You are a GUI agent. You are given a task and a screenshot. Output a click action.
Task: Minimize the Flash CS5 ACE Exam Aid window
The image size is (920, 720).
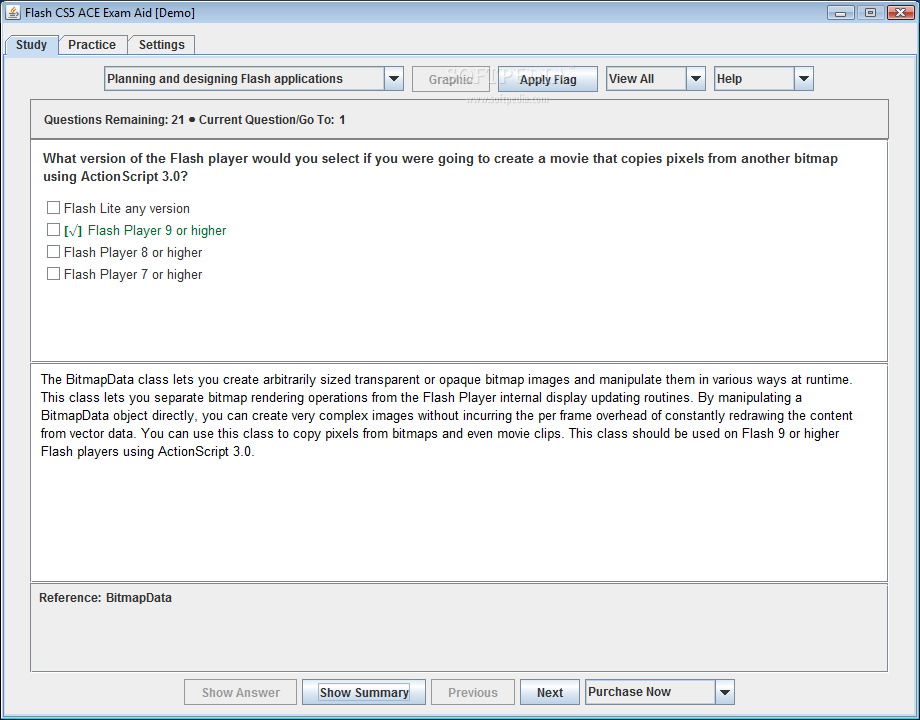point(840,12)
